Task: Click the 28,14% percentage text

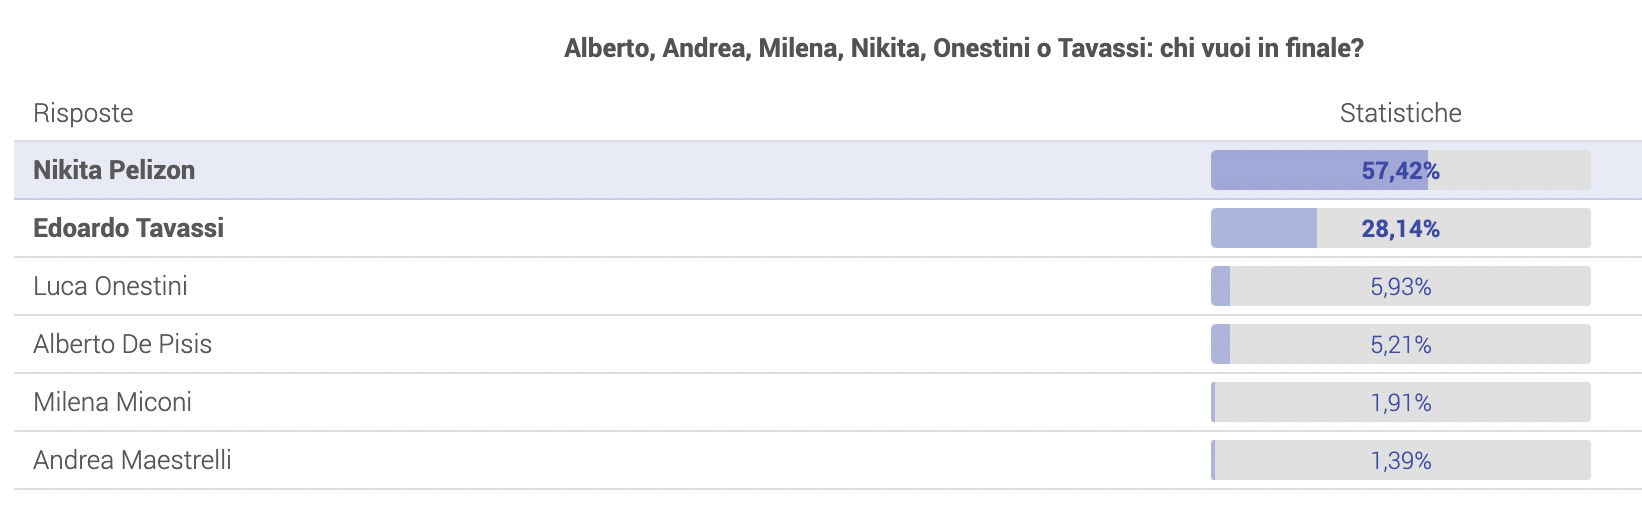Action: [x=1400, y=229]
